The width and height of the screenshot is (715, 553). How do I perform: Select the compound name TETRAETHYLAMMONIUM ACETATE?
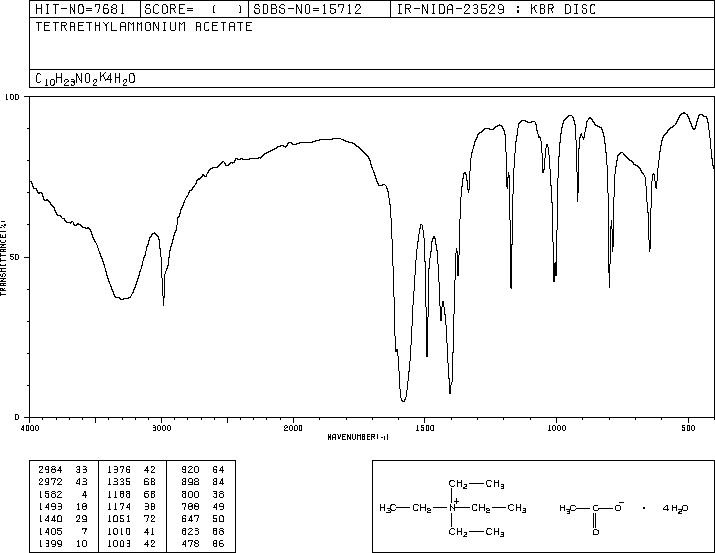point(144,27)
